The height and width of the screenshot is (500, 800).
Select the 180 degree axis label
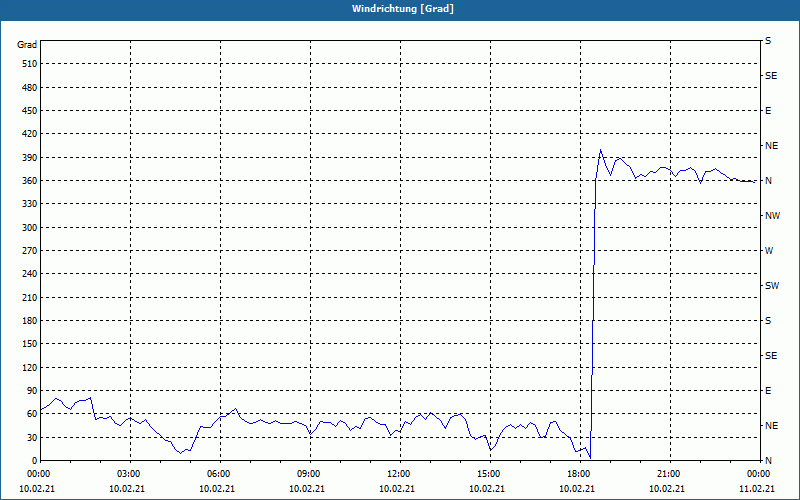point(29,320)
